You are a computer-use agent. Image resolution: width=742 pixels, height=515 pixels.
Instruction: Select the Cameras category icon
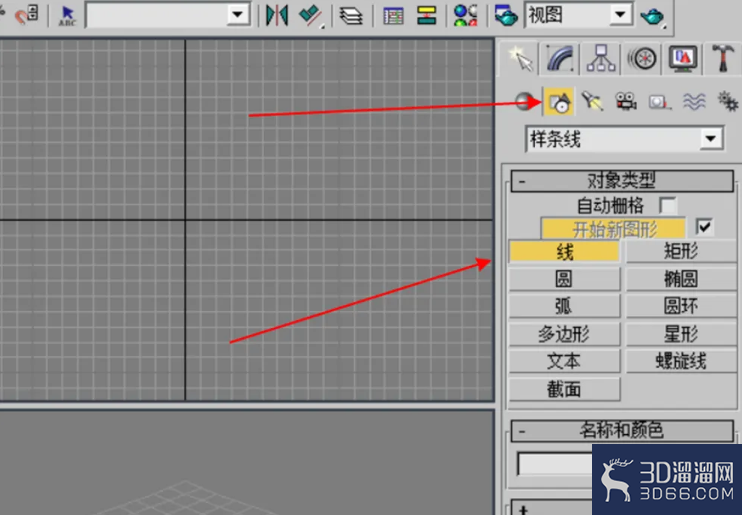coord(626,101)
